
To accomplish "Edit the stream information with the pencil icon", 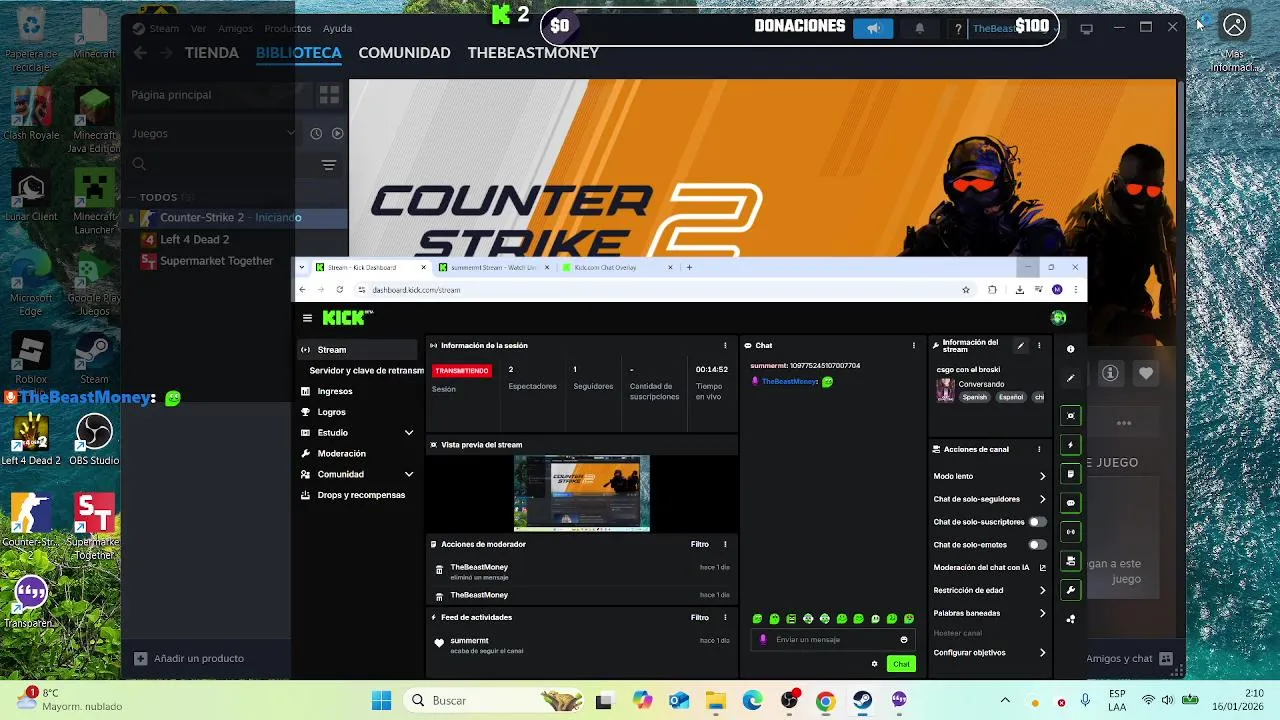I will click(1020, 346).
